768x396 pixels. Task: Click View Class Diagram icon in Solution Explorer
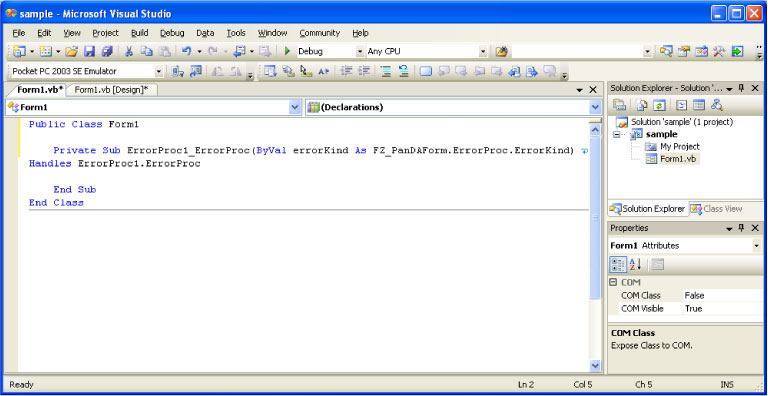click(x=717, y=105)
